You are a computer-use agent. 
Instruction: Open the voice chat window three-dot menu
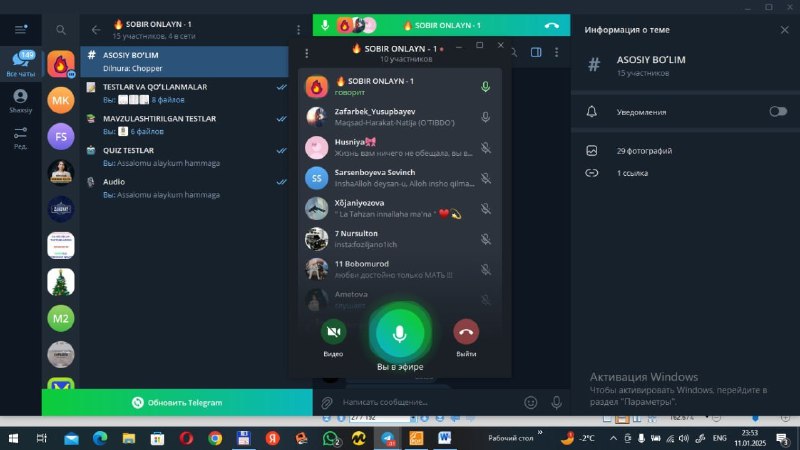click(x=307, y=53)
